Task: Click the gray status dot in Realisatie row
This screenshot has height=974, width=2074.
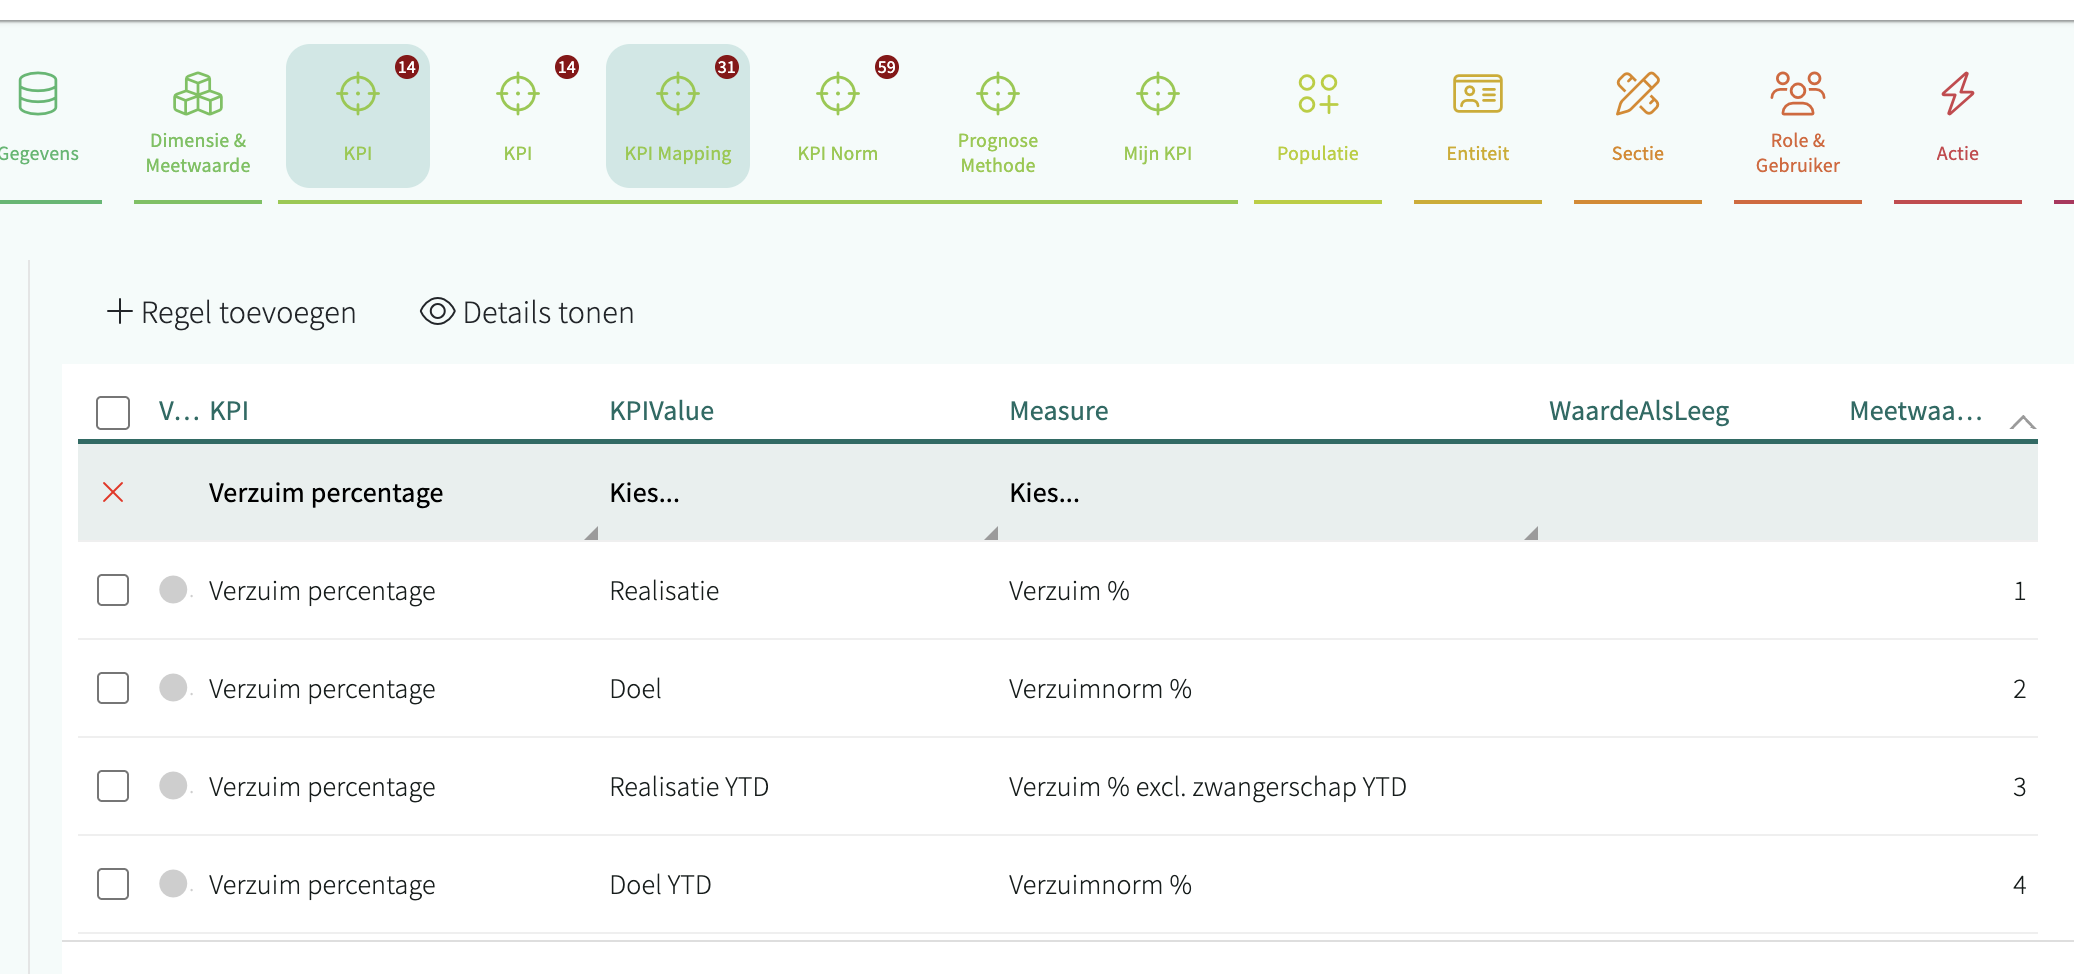Action: (x=173, y=590)
